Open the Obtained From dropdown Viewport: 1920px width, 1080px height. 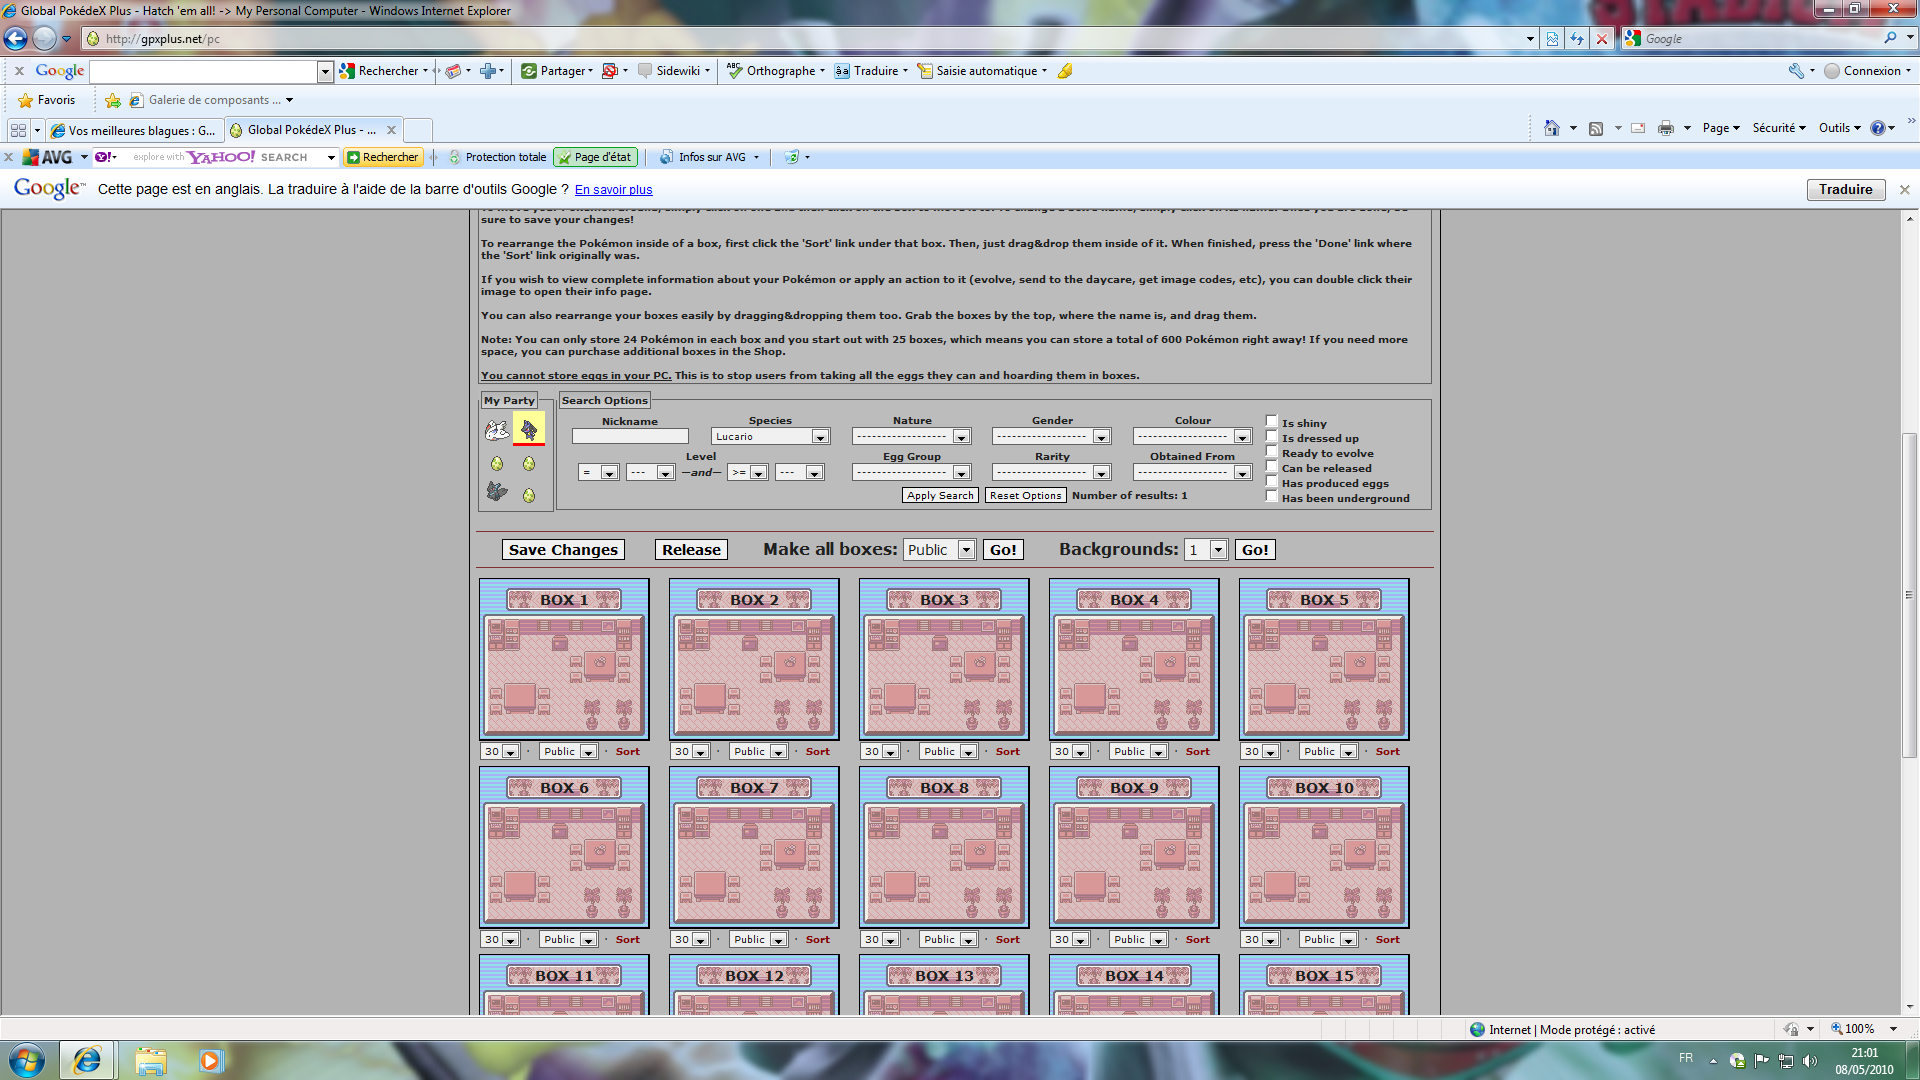tap(1192, 473)
